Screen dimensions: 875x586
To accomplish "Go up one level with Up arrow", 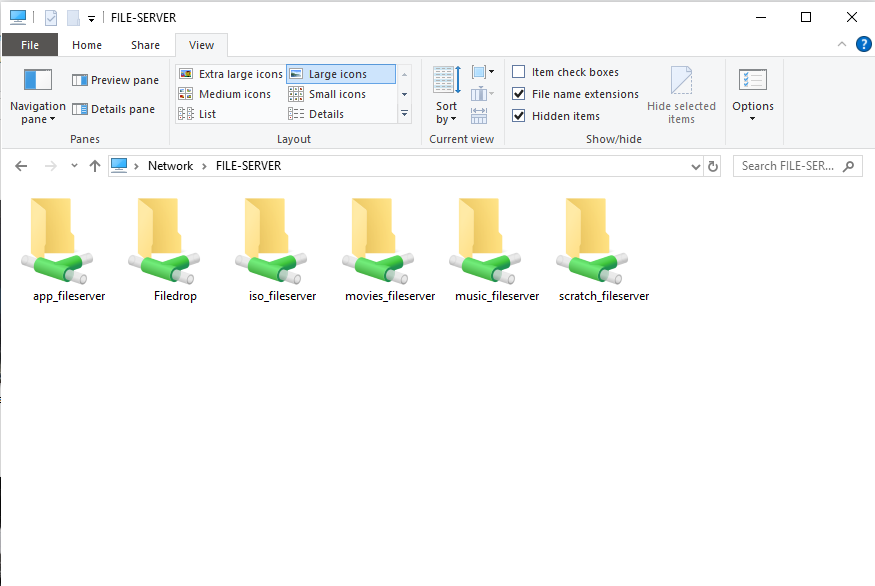I will coord(95,166).
